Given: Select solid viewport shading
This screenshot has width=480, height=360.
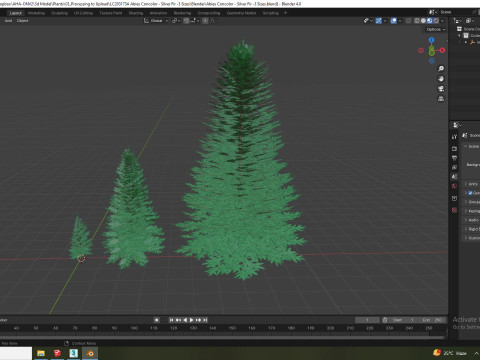Looking at the screenshot, I should 423,21.
